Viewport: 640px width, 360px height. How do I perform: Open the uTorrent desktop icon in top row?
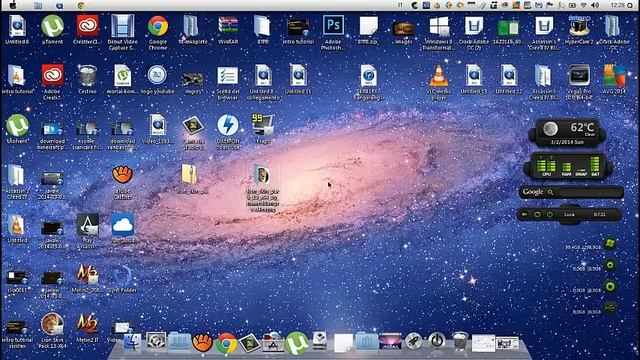click(52, 26)
